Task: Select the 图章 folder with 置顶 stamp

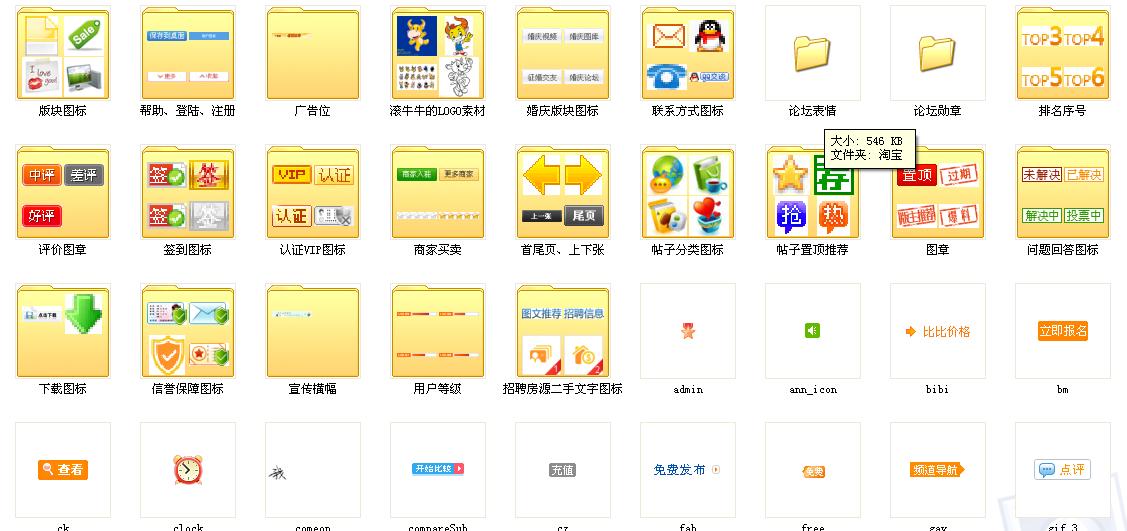Action: click(938, 192)
